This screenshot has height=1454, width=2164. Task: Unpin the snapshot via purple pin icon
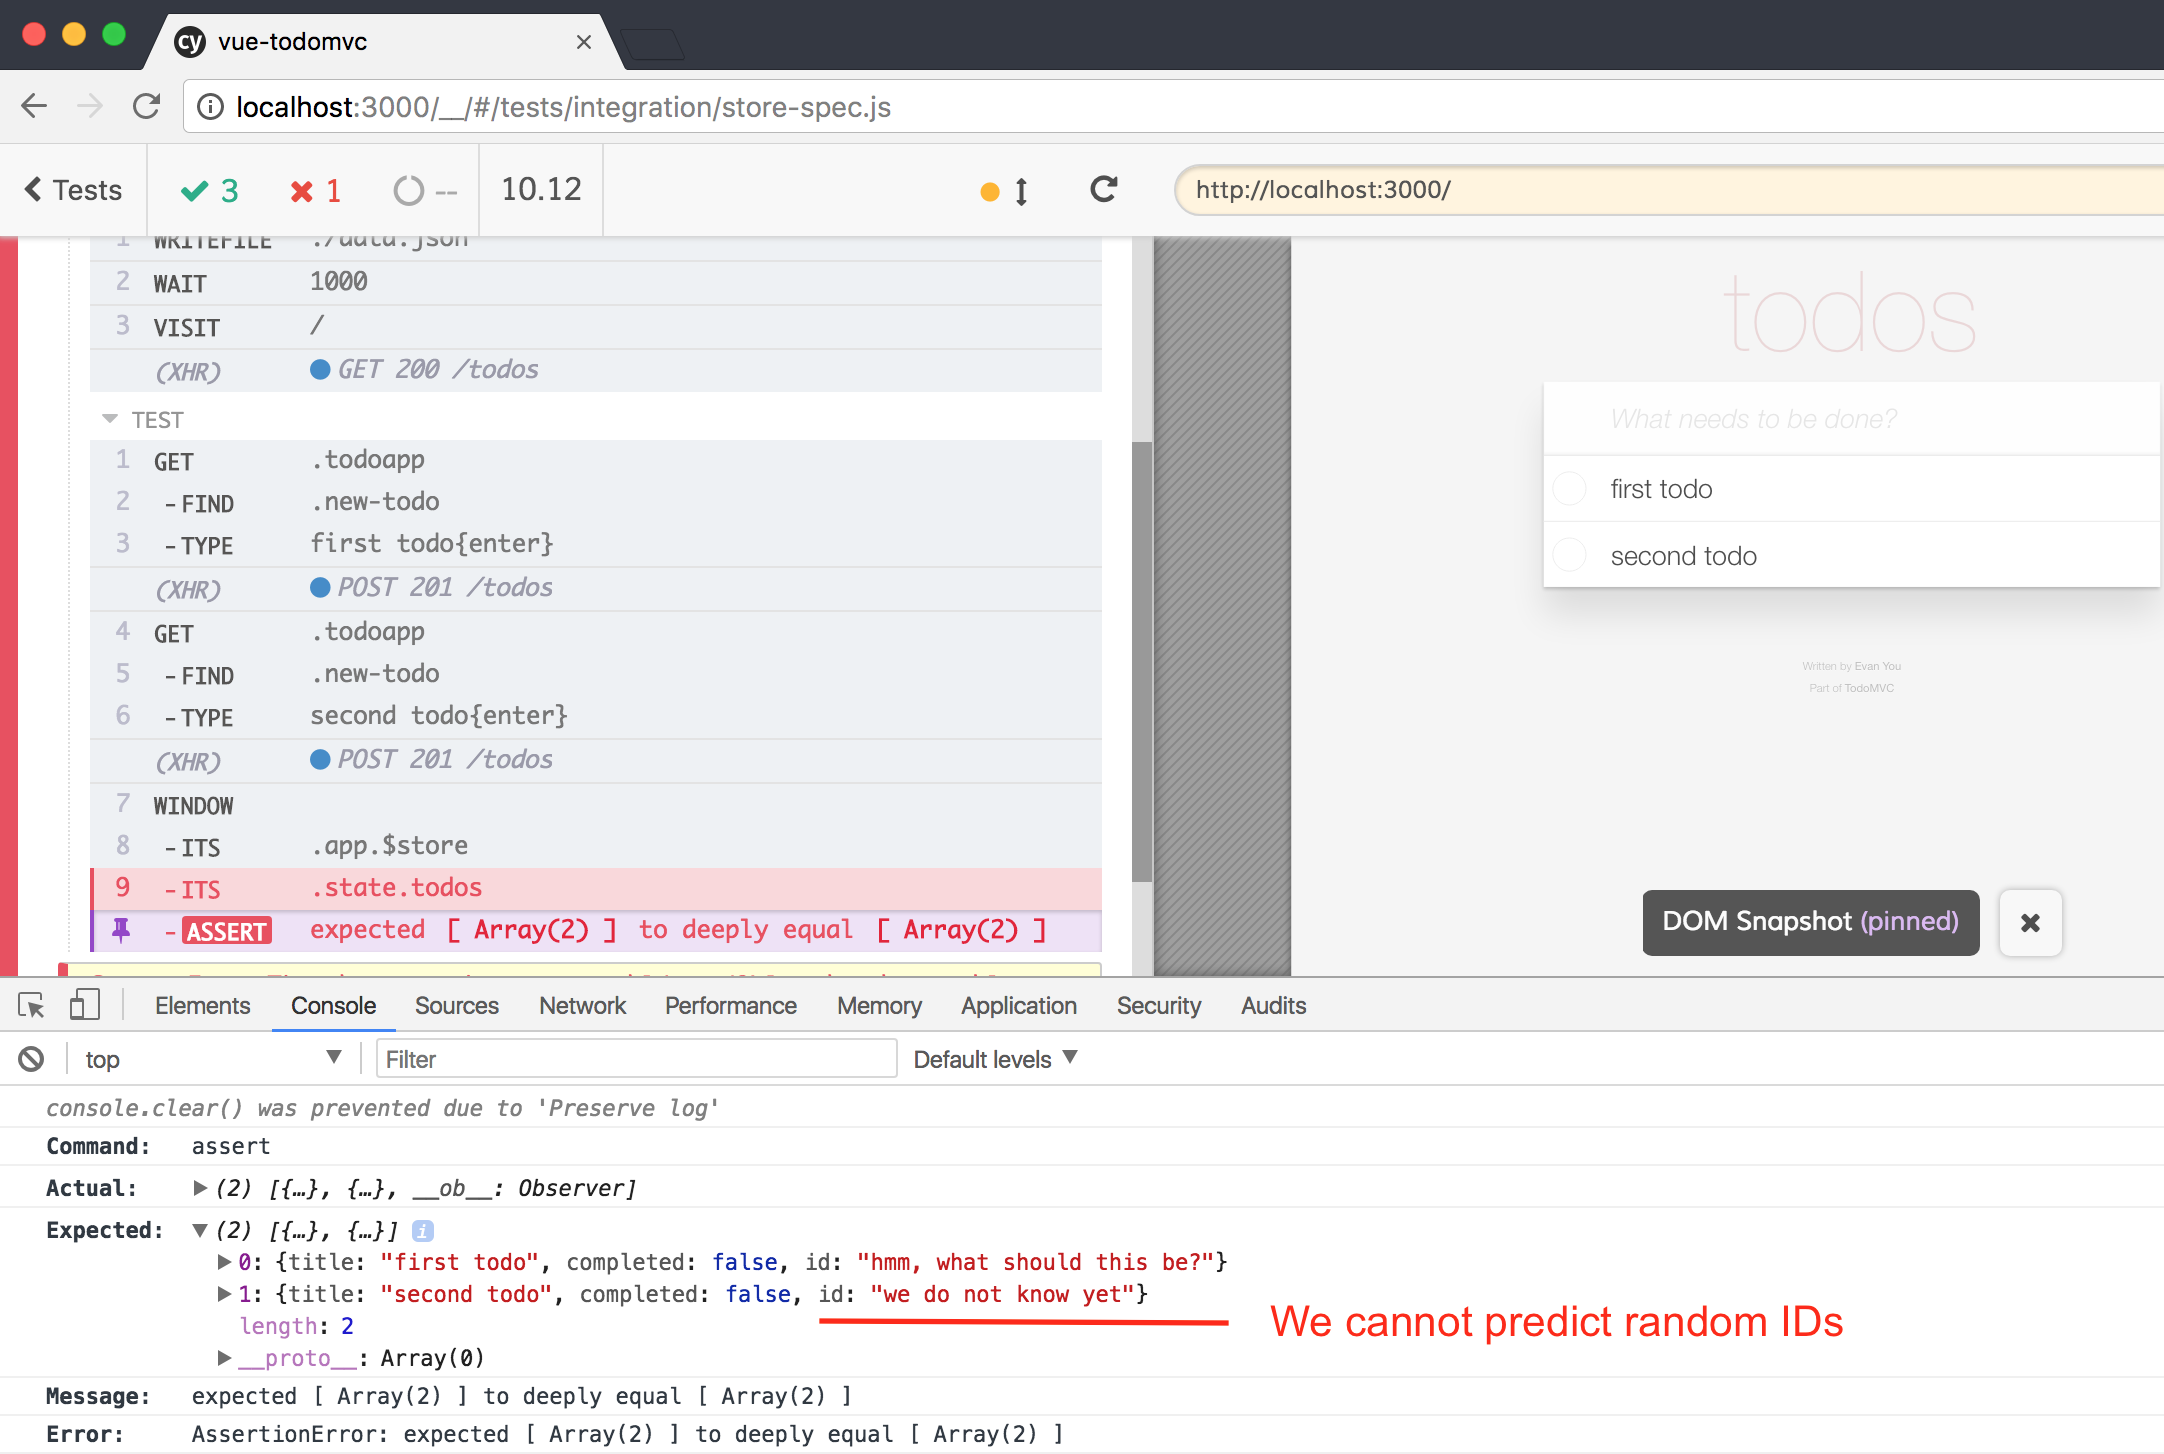tap(121, 930)
